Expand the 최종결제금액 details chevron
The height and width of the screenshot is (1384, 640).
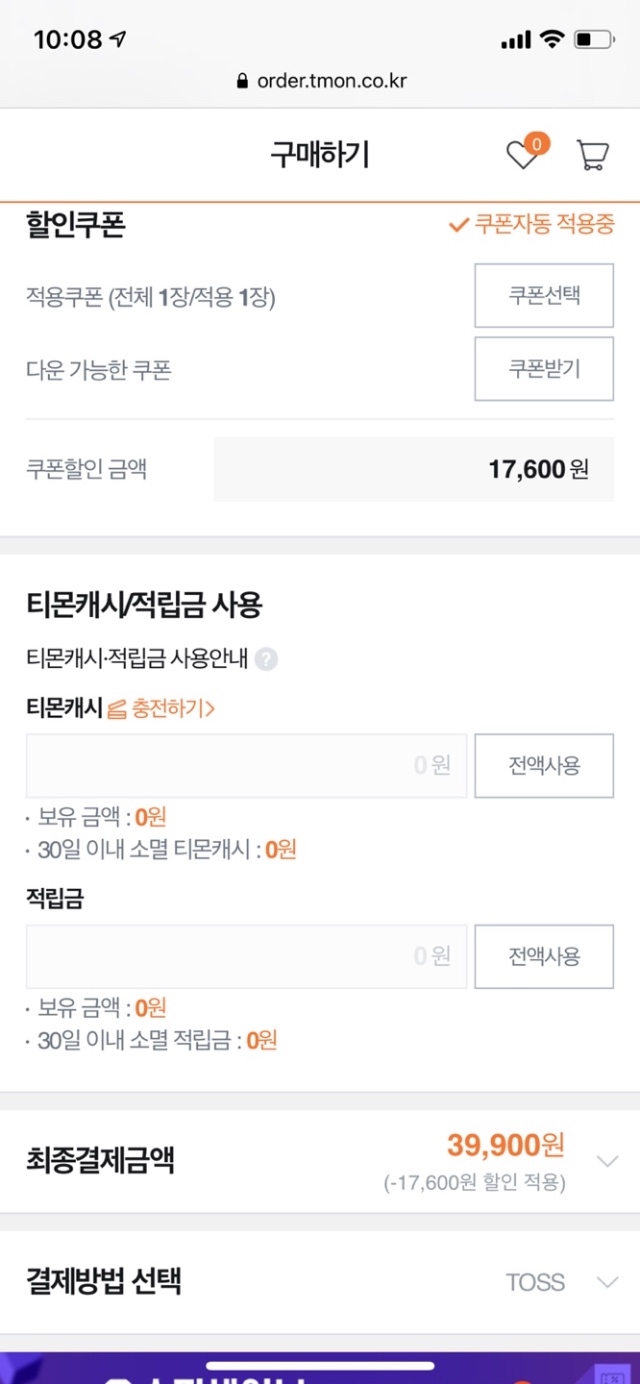607,1161
